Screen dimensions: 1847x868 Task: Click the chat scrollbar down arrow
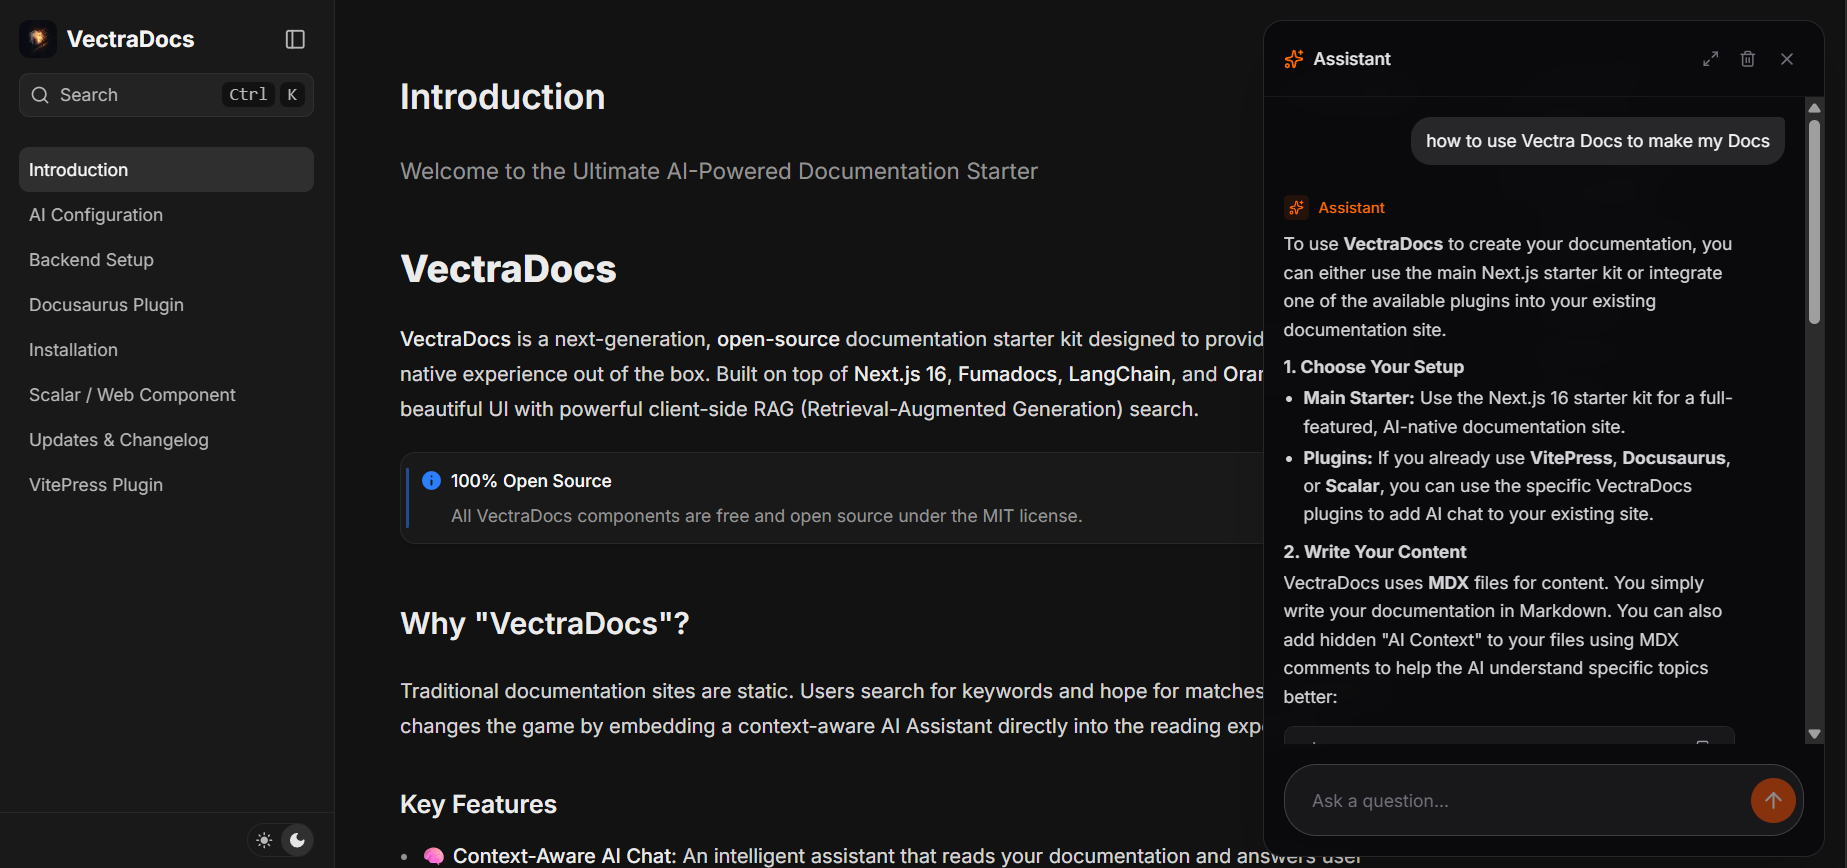(1814, 734)
